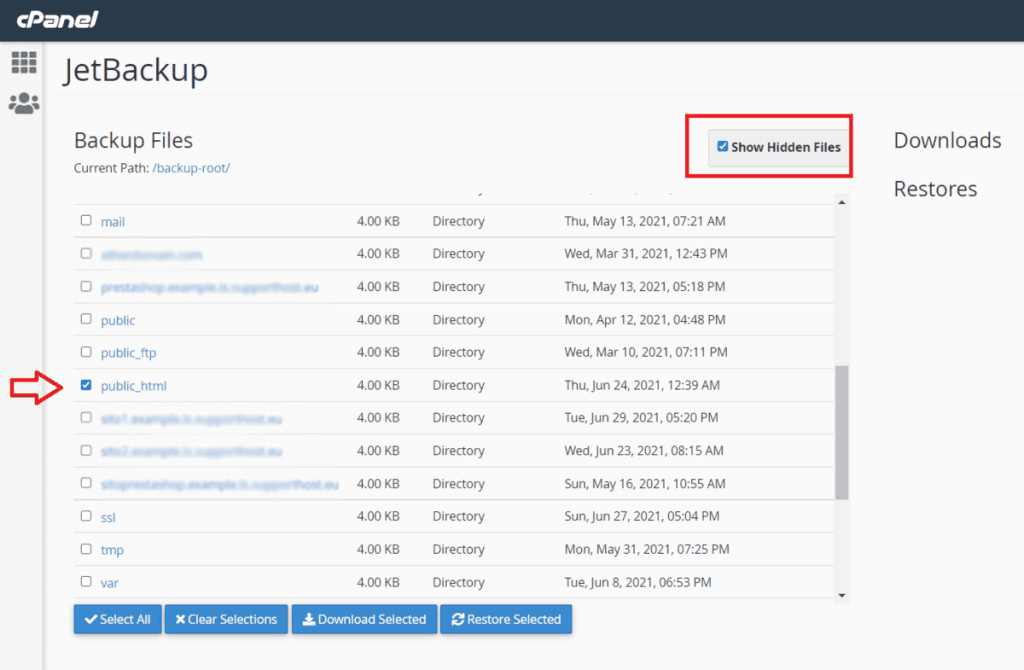Open the mail directory link
Viewport: 1024px width, 670px height.
tap(112, 222)
